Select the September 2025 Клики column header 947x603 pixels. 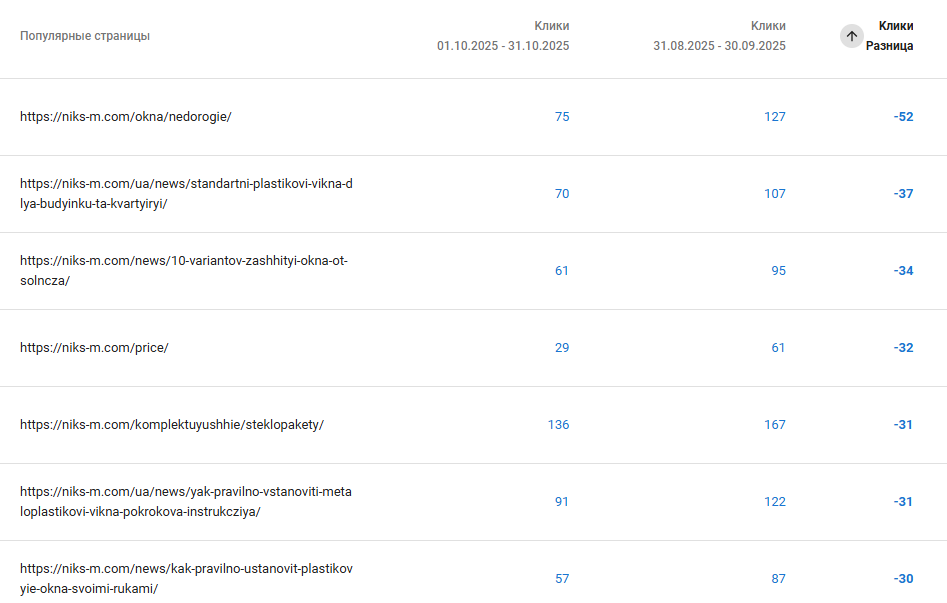tap(719, 36)
